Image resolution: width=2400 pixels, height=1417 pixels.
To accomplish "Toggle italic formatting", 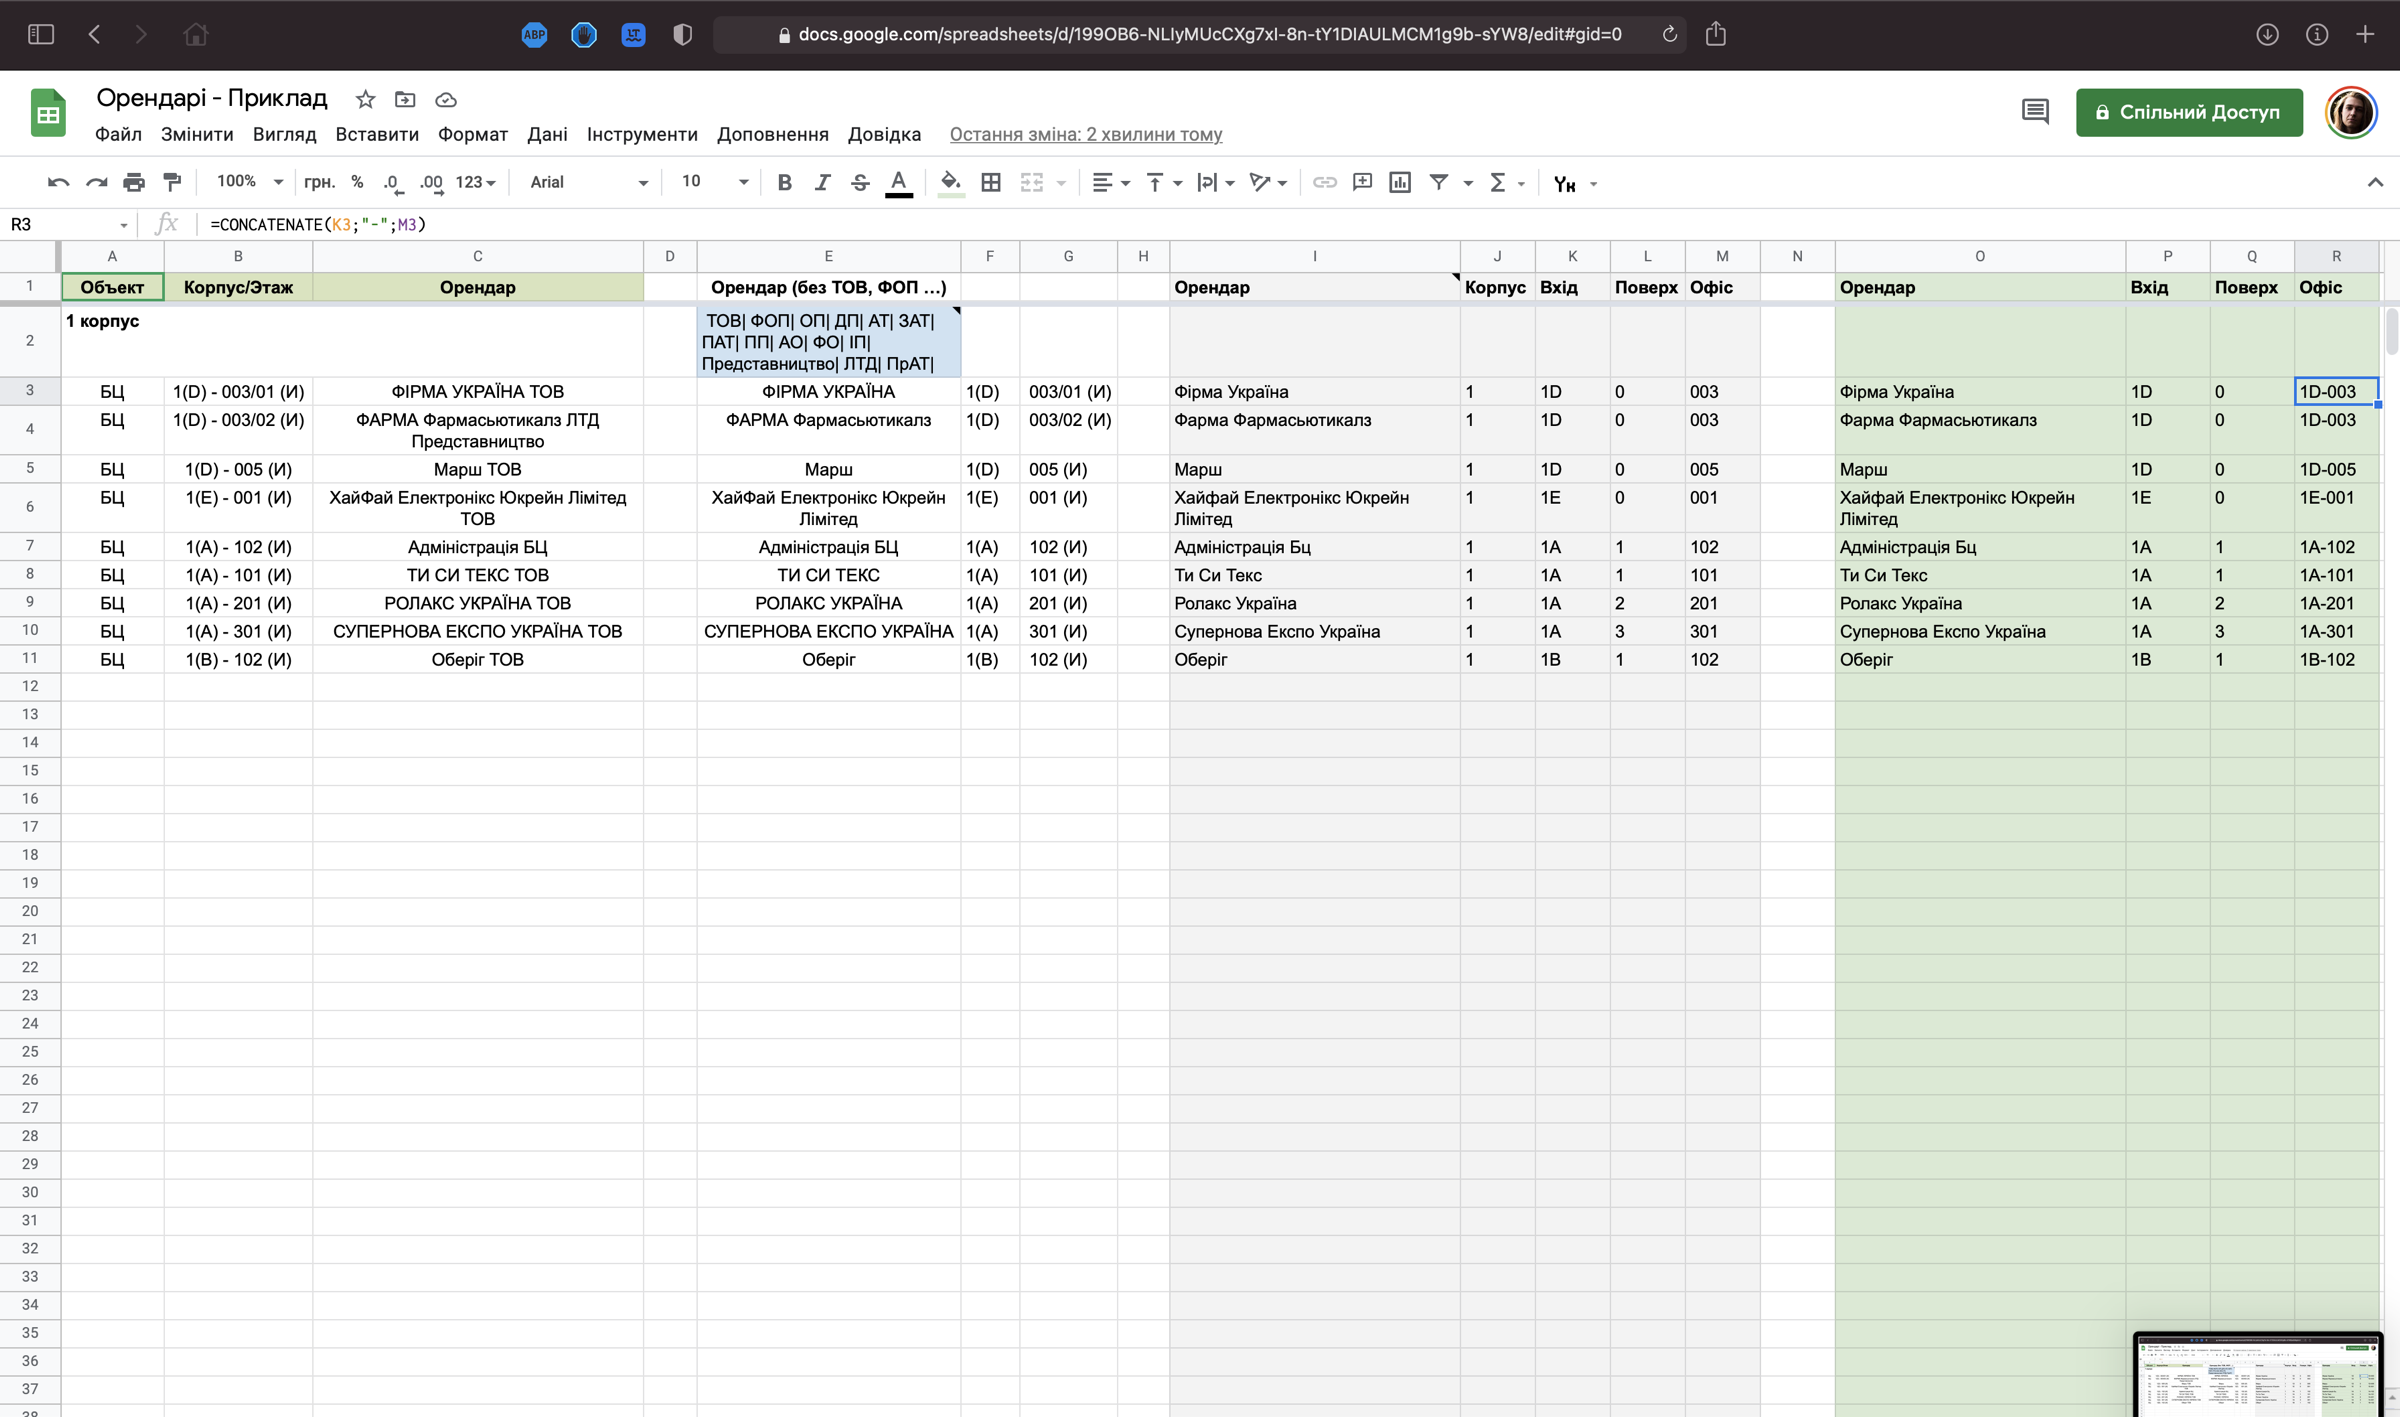I will click(822, 182).
